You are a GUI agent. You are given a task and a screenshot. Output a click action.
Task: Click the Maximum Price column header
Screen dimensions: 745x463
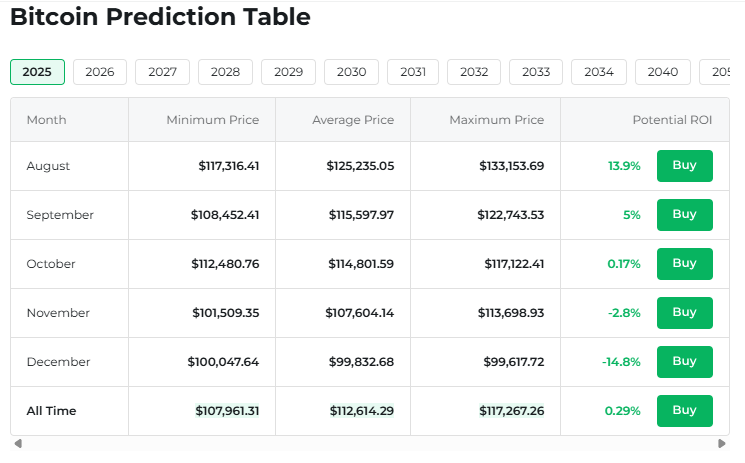point(496,120)
